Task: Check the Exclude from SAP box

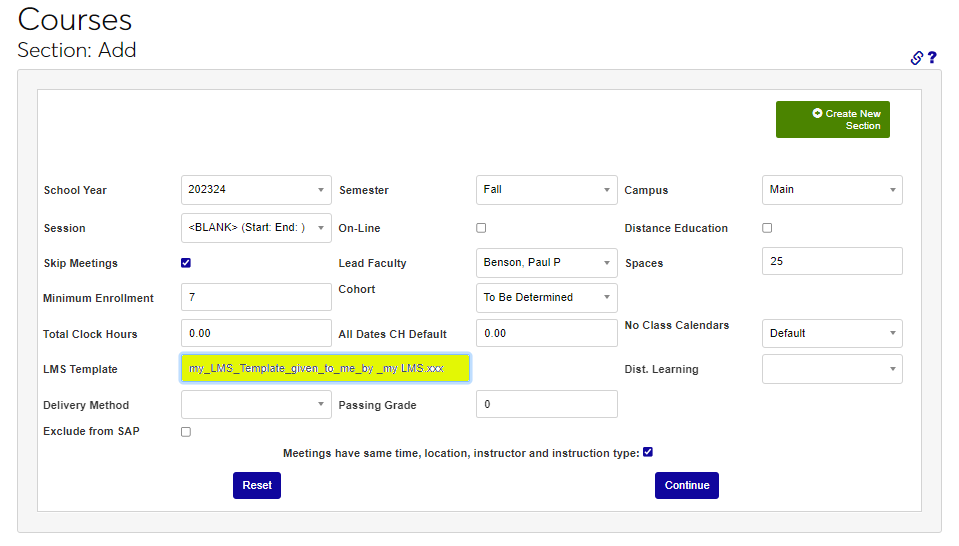Action: [x=186, y=432]
